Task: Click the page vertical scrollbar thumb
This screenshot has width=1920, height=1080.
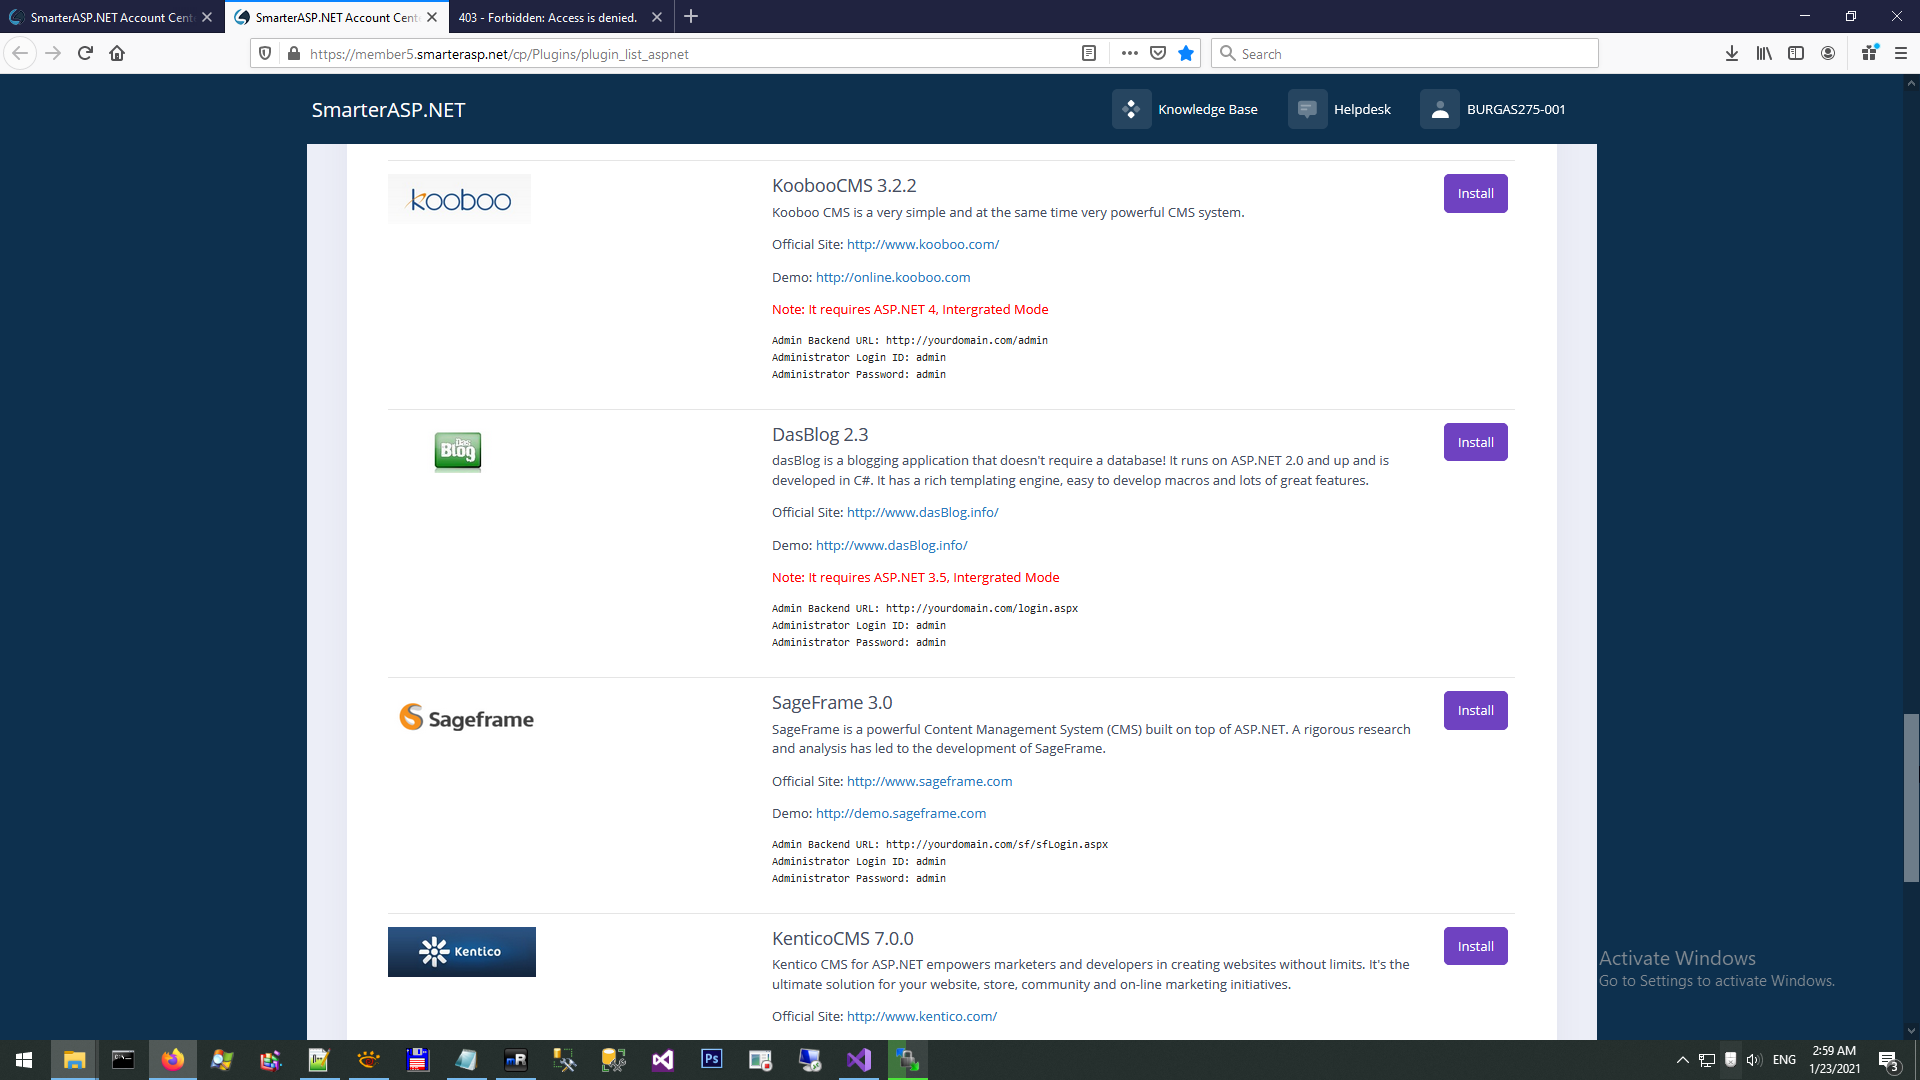Action: point(1910,797)
